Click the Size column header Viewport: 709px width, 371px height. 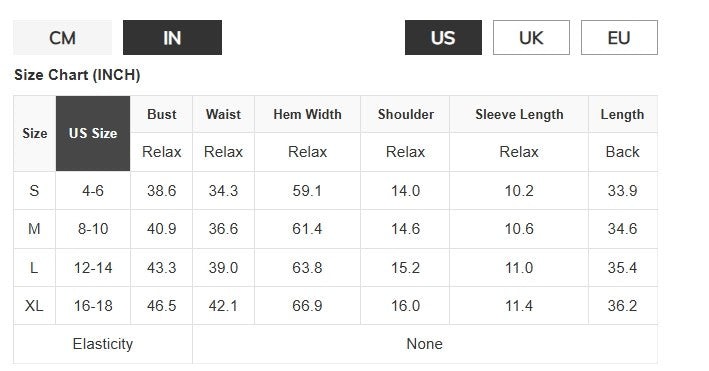pyautogui.click(x=35, y=133)
